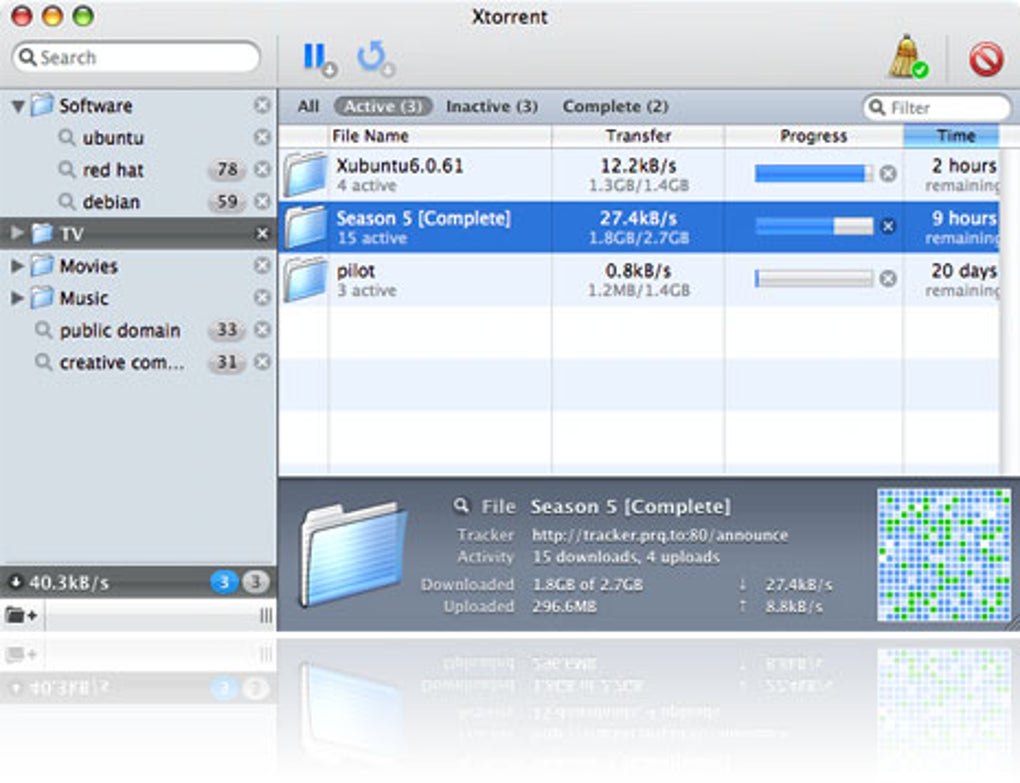Sort by the Transfer column header
1020x783 pixels.
click(638, 136)
